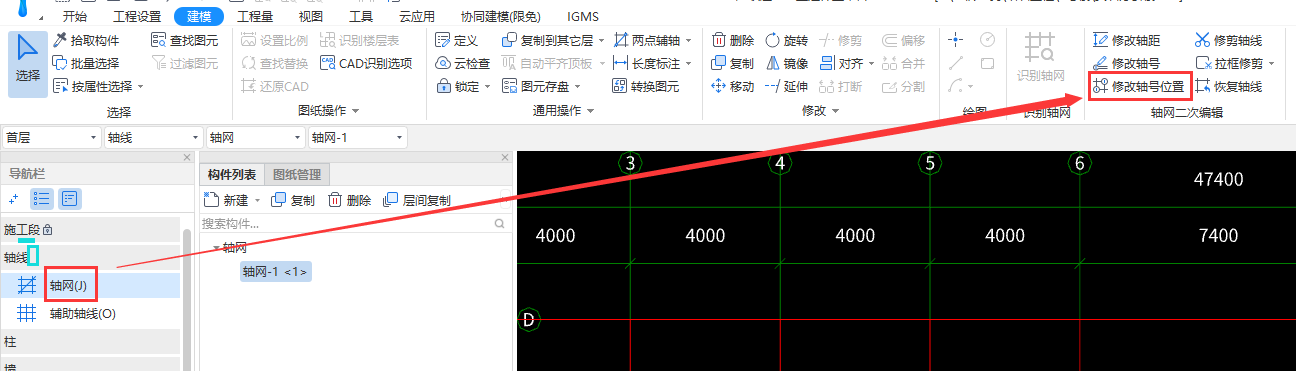Run 云检查 cloud check
The image size is (1296, 371).
[463, 63]
